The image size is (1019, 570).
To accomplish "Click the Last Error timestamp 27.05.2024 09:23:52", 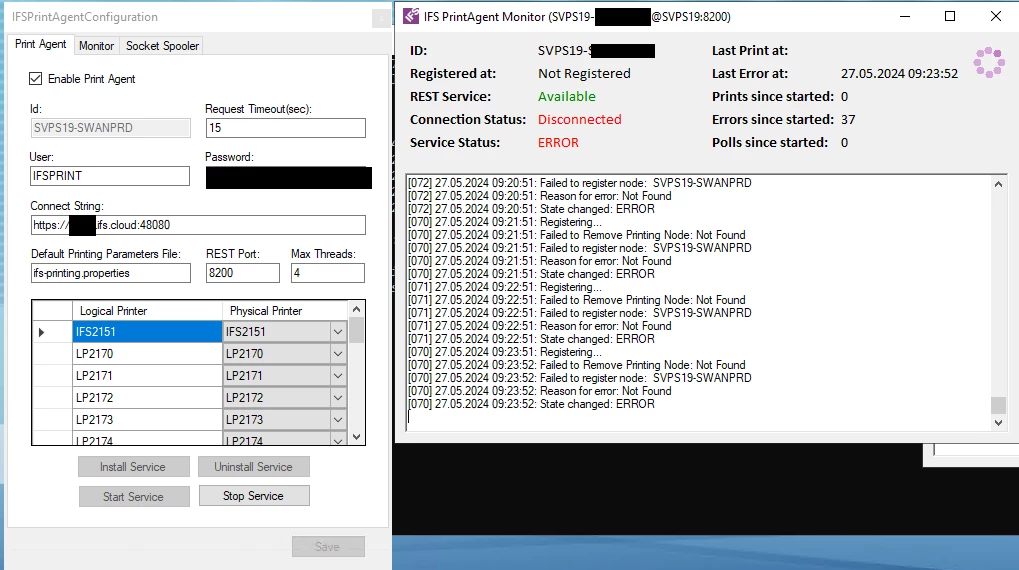I will (899, 74).
